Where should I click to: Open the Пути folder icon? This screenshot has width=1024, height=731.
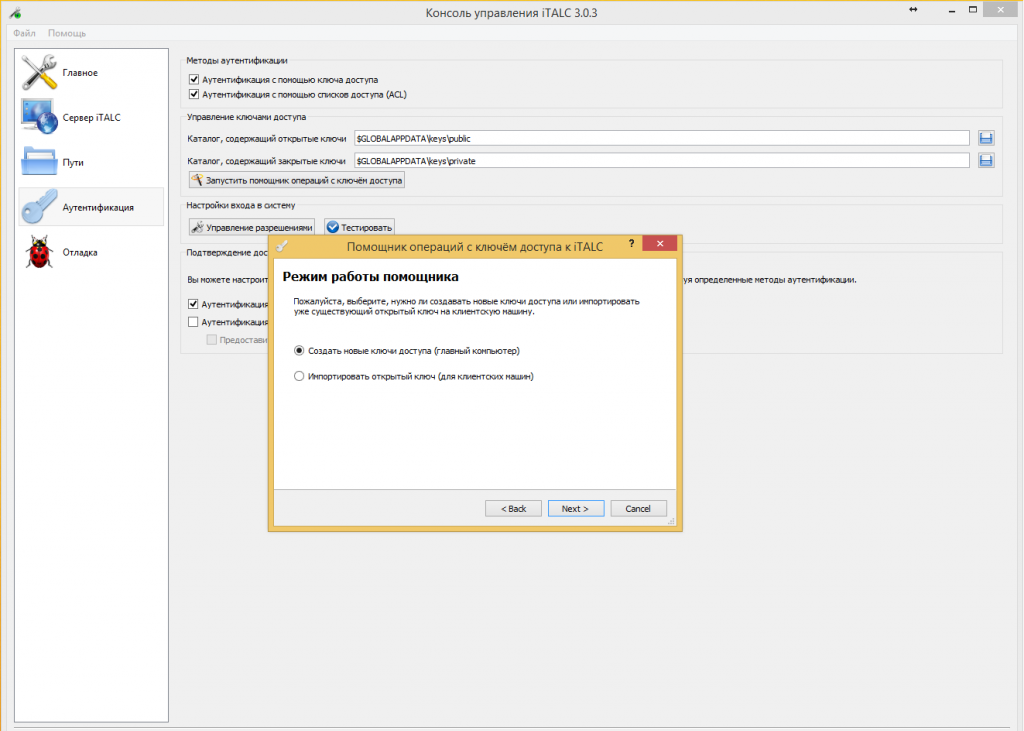point(39,161)
